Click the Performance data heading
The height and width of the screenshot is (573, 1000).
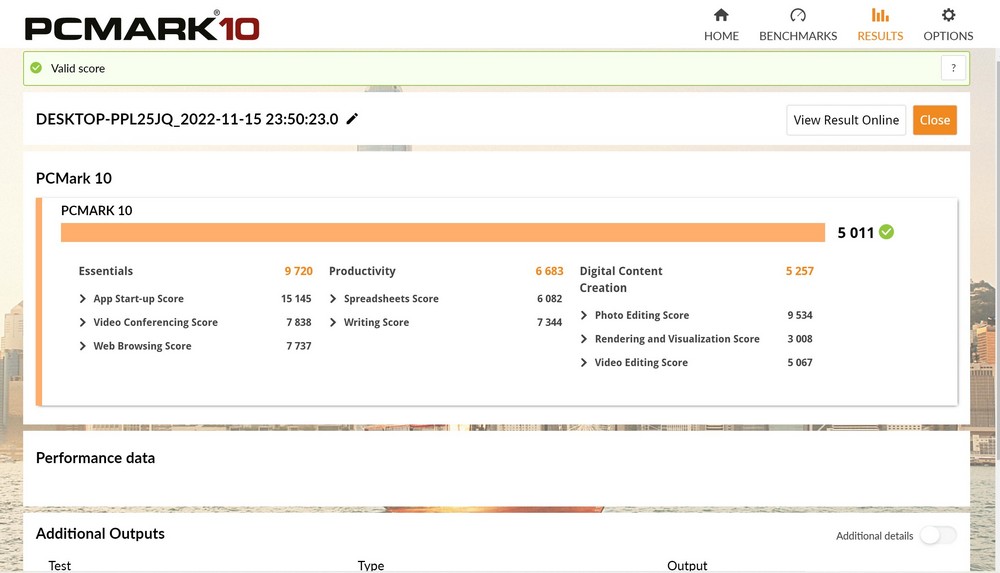(95, 458)
